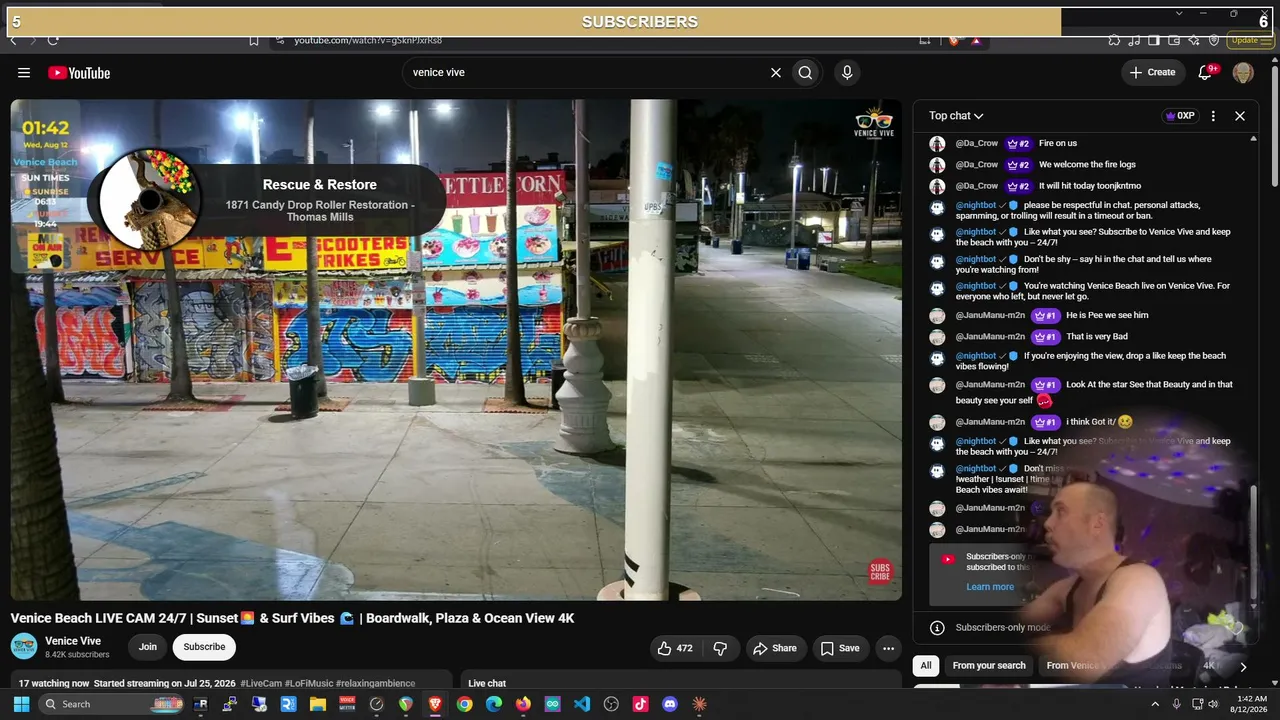Viewport: 1280px width, 720px height.
Task: Open the Venice Vive channel avatar
Action: [24, 646]
